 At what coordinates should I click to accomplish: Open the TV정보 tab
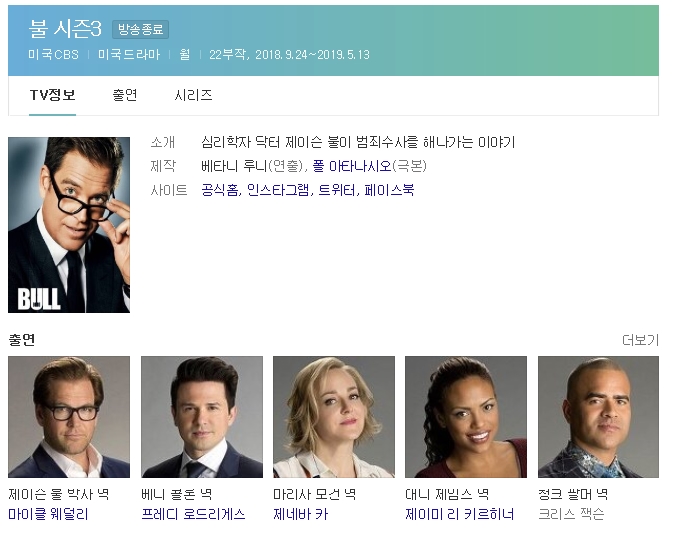[x=53, y=95]
